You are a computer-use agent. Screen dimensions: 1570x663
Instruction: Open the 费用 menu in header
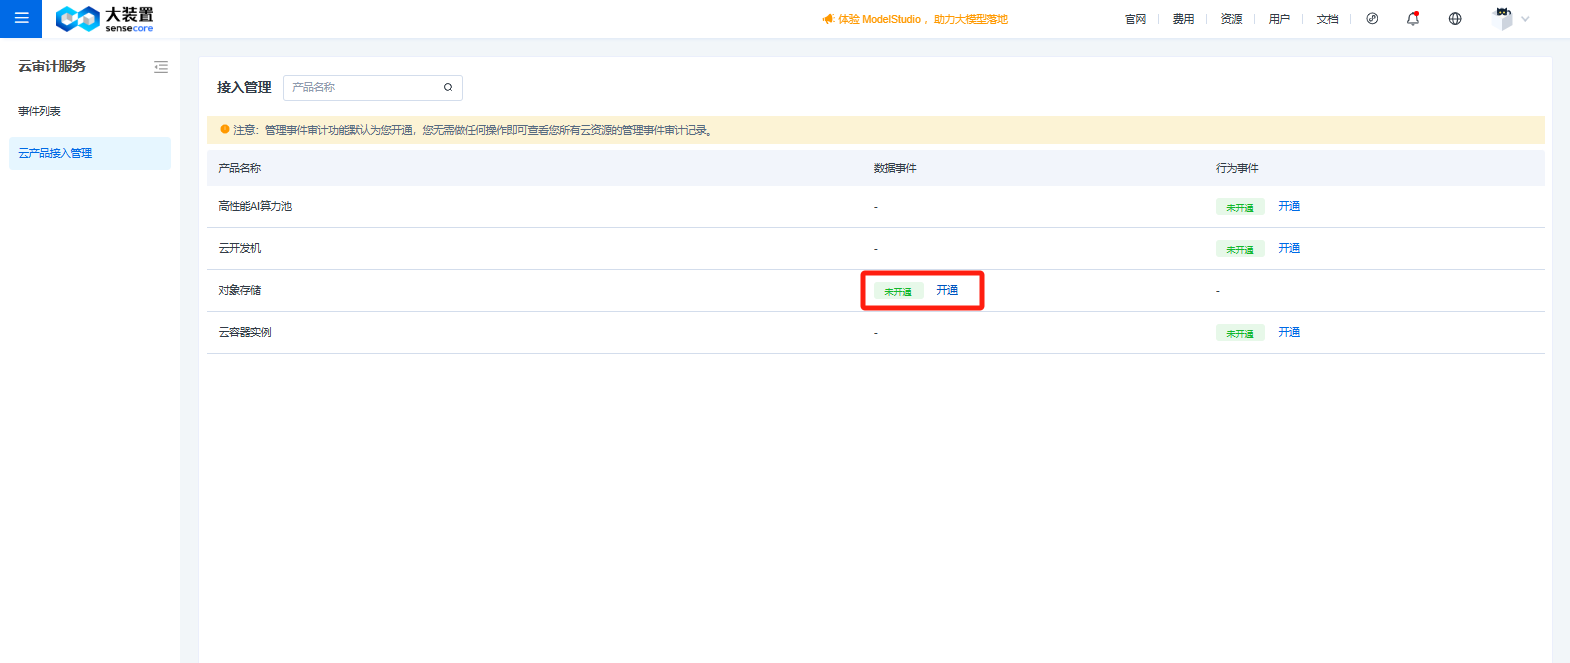1183,19
